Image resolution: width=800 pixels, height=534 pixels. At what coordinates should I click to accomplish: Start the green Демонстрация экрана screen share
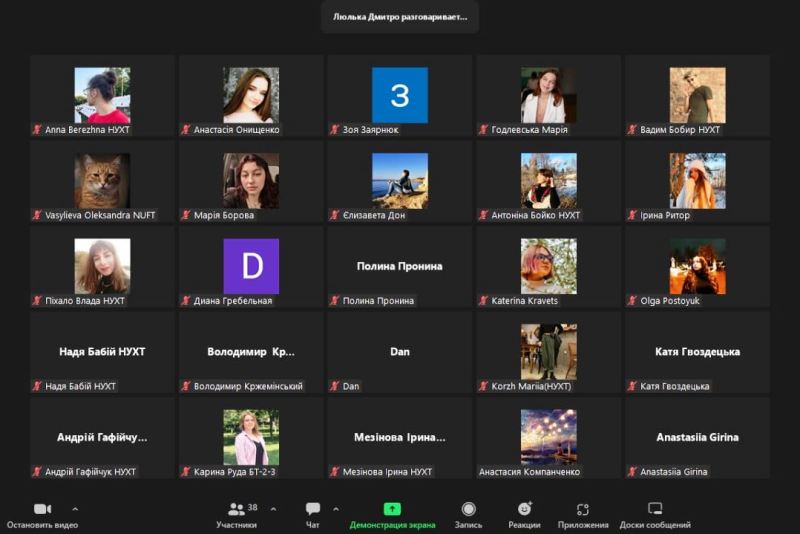(392, 509)
